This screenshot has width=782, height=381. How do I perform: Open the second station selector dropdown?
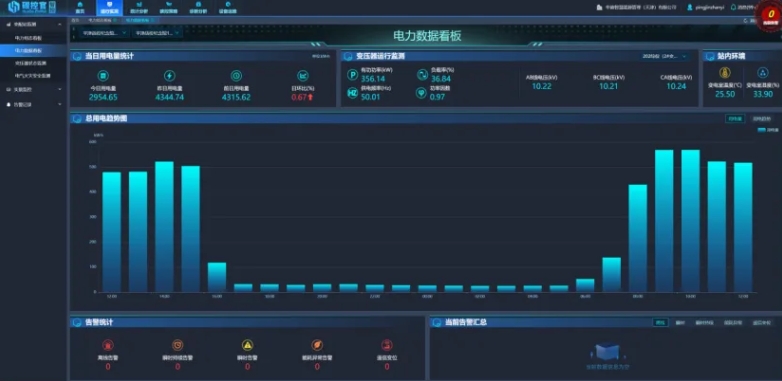(157, 33)
